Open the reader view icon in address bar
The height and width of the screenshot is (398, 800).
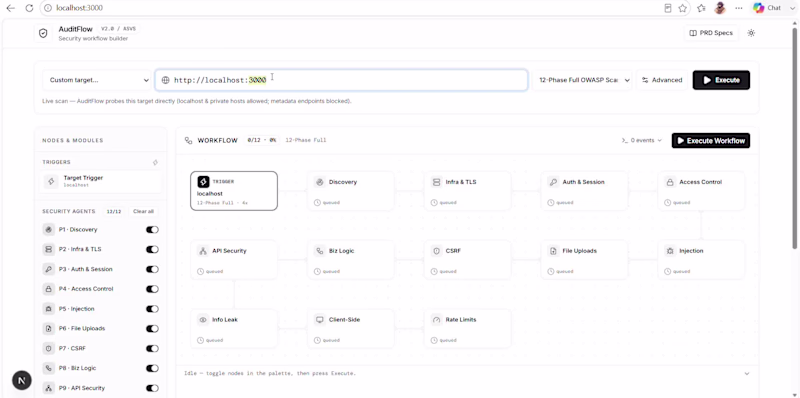tap(667, 8)
